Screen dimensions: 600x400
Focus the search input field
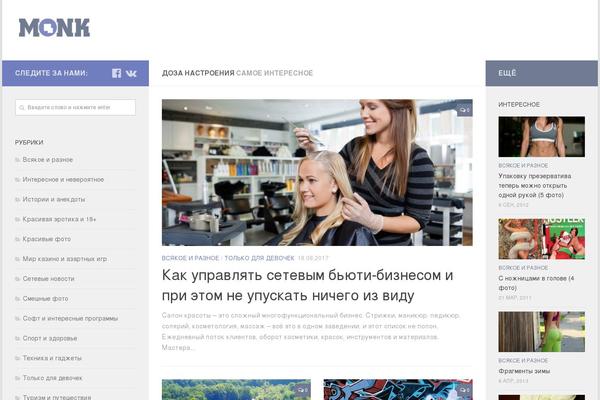[x=75, y=108]
